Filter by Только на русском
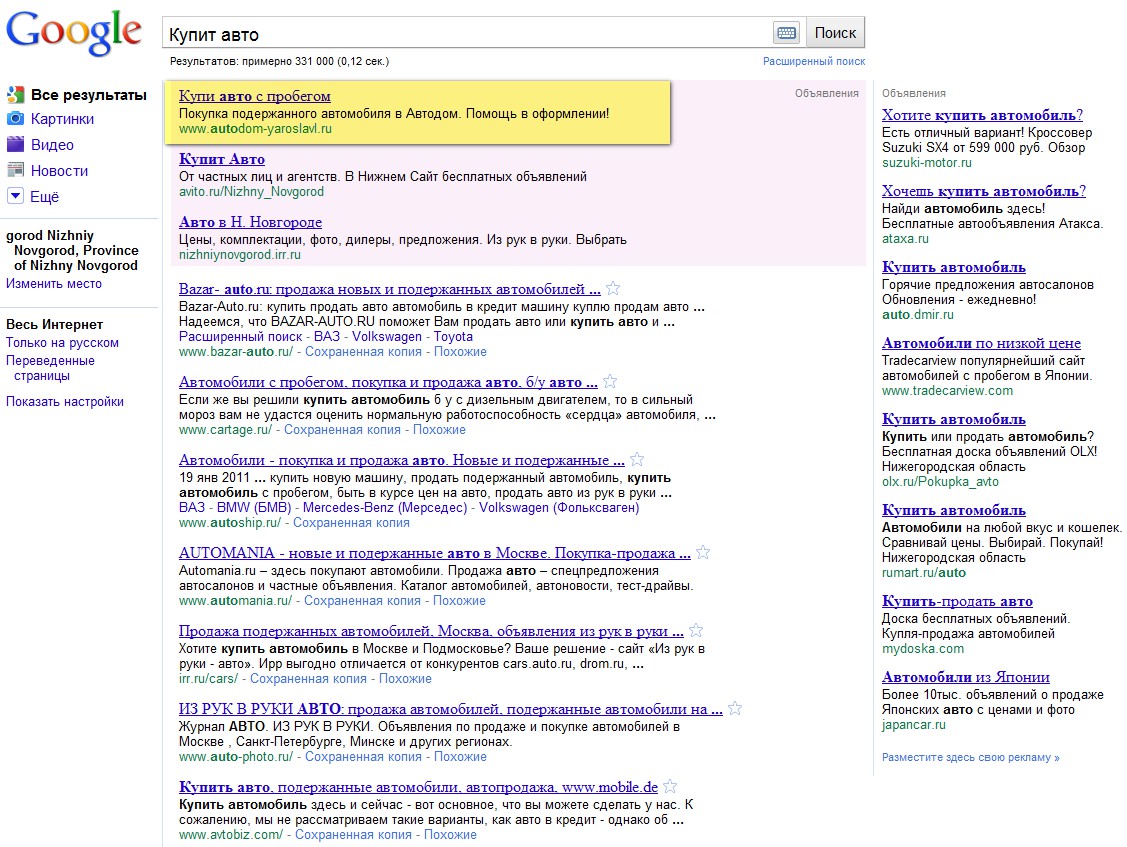 pos(63,343)
